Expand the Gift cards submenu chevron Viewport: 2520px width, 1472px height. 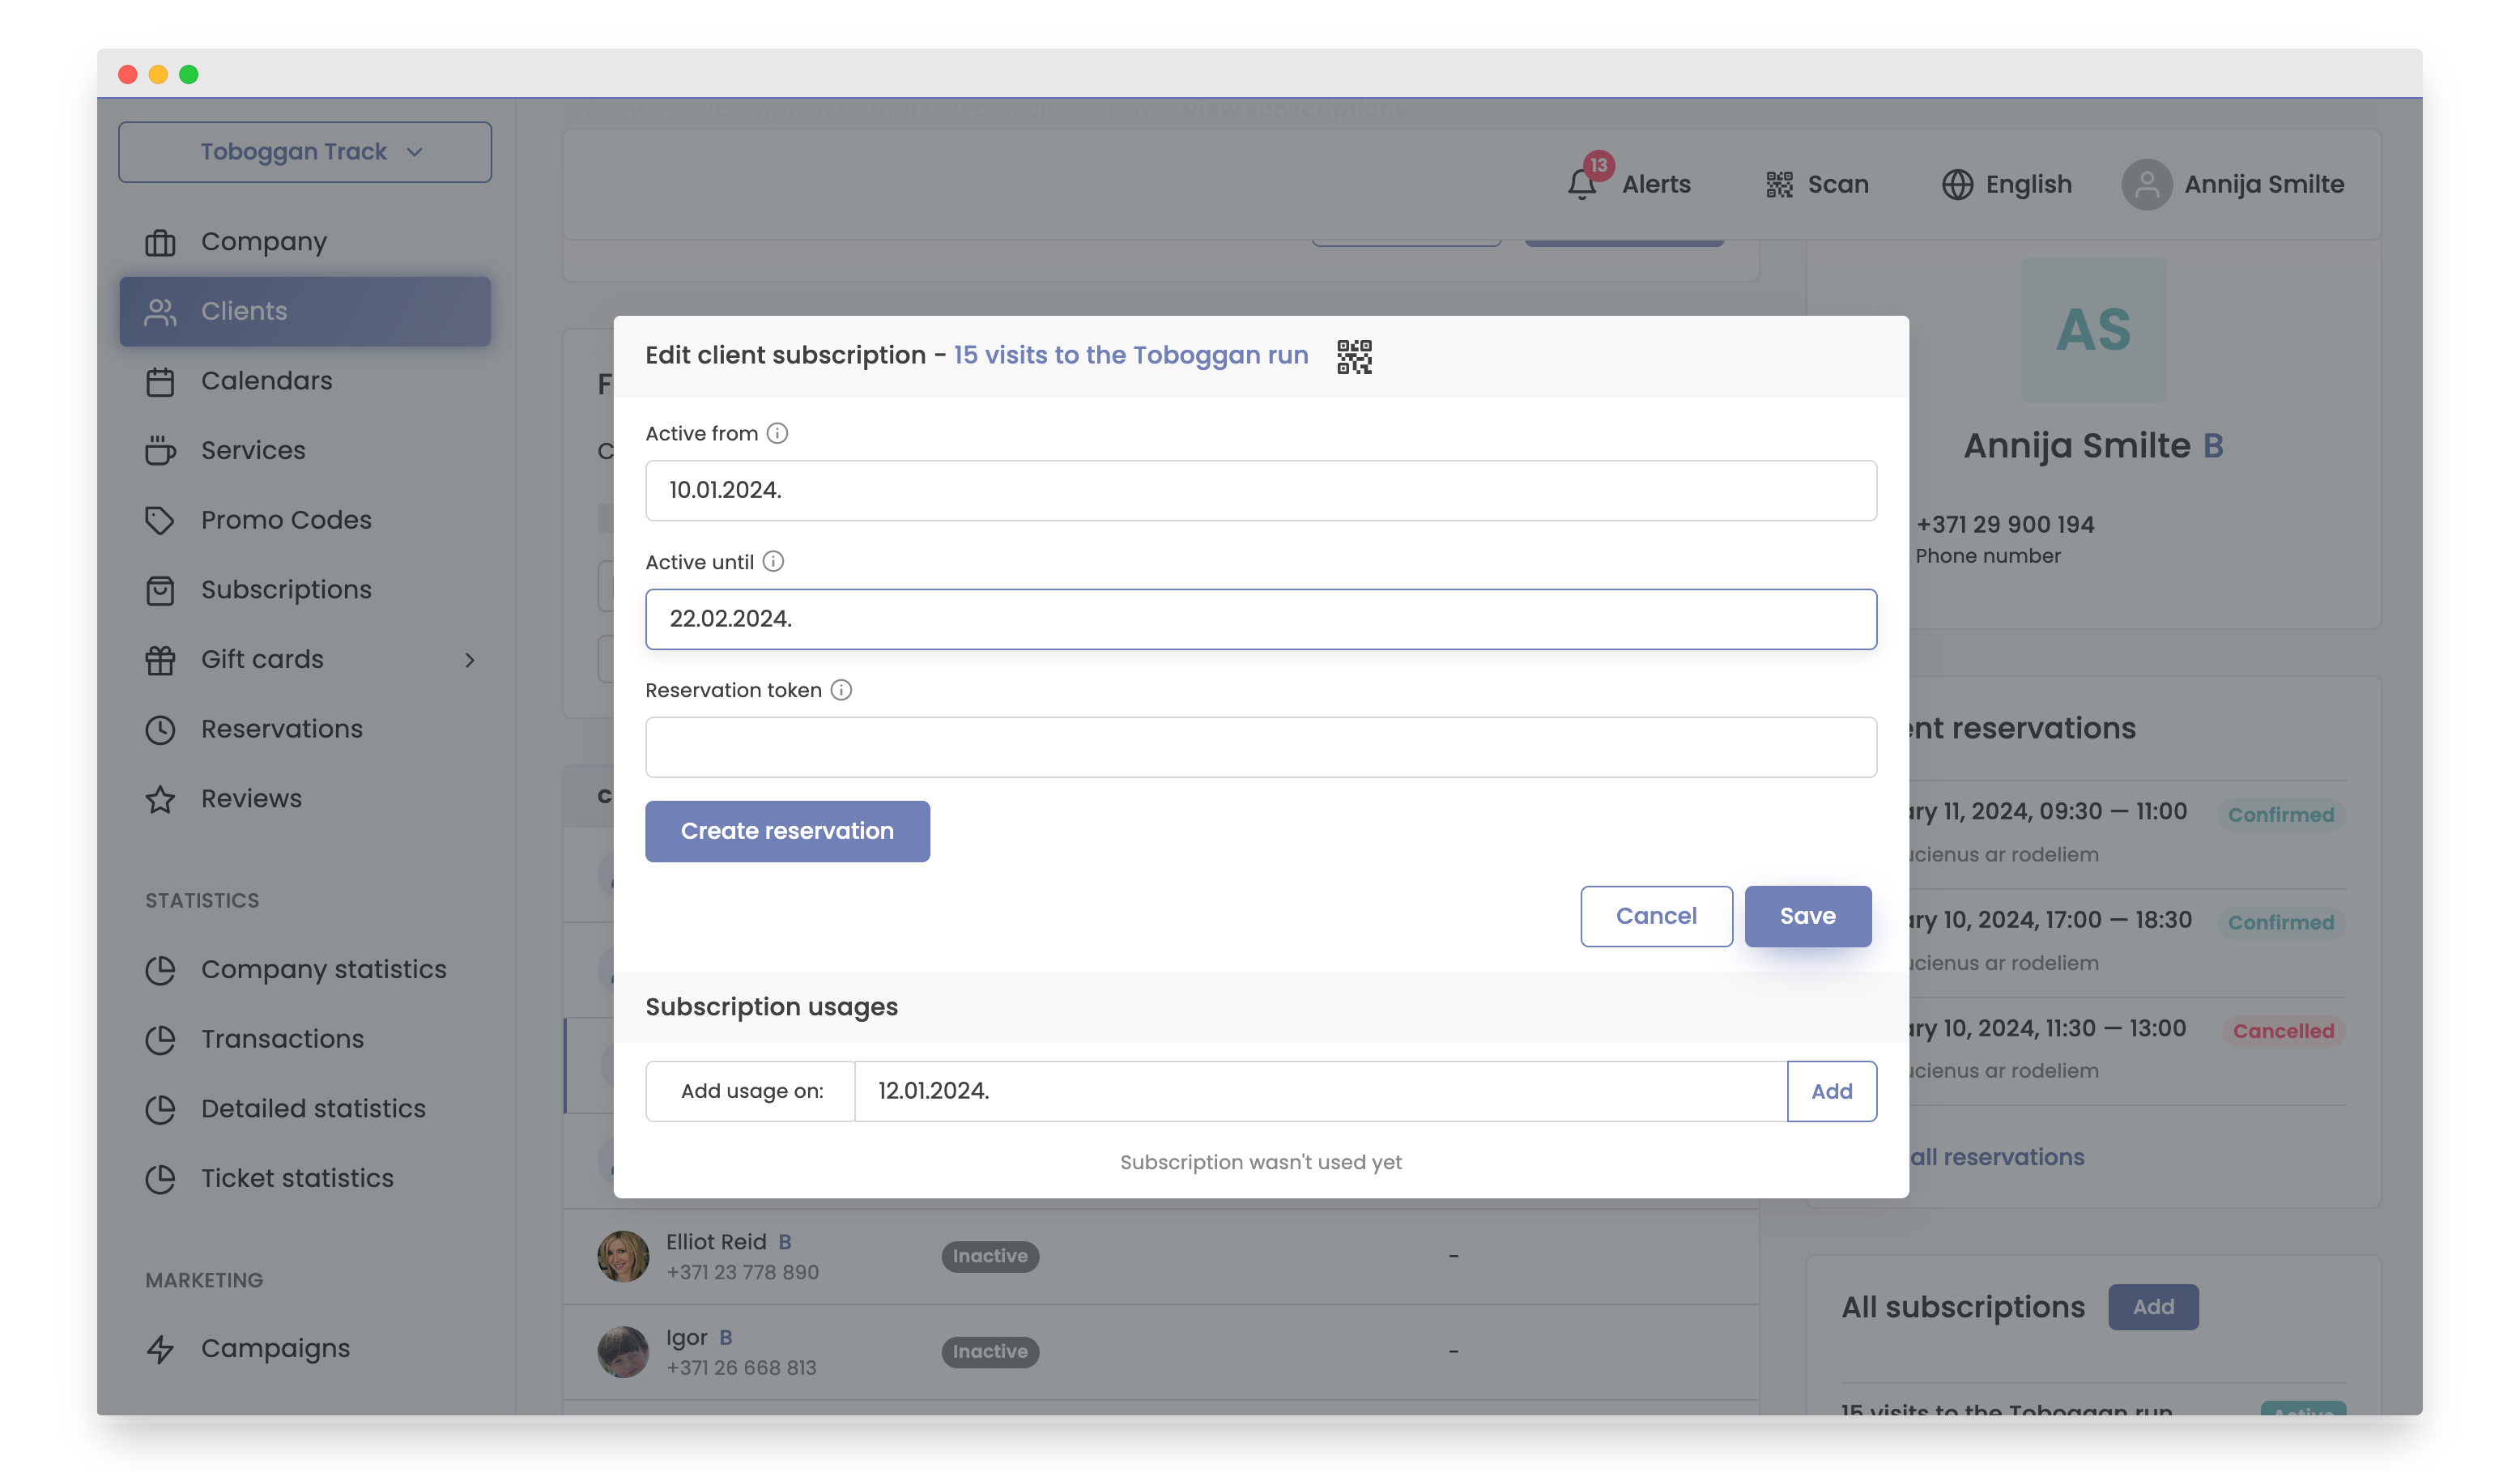[x=469, y=660]
